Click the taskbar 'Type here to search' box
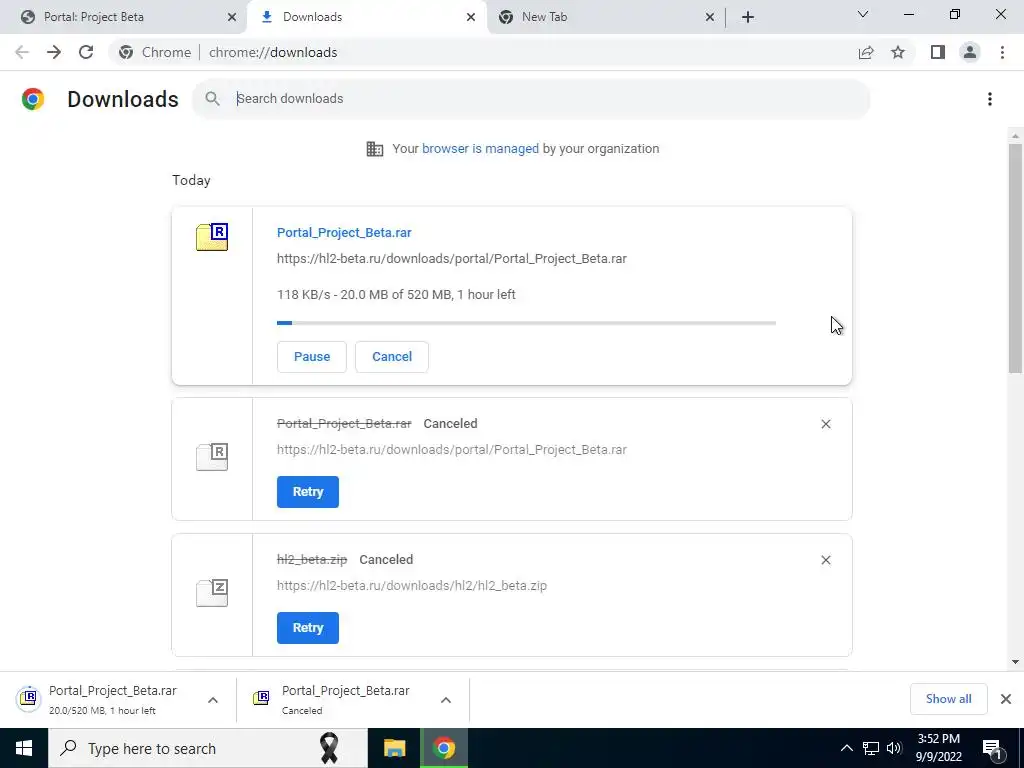The image size is (1024, 768). (x=208, y=748)
